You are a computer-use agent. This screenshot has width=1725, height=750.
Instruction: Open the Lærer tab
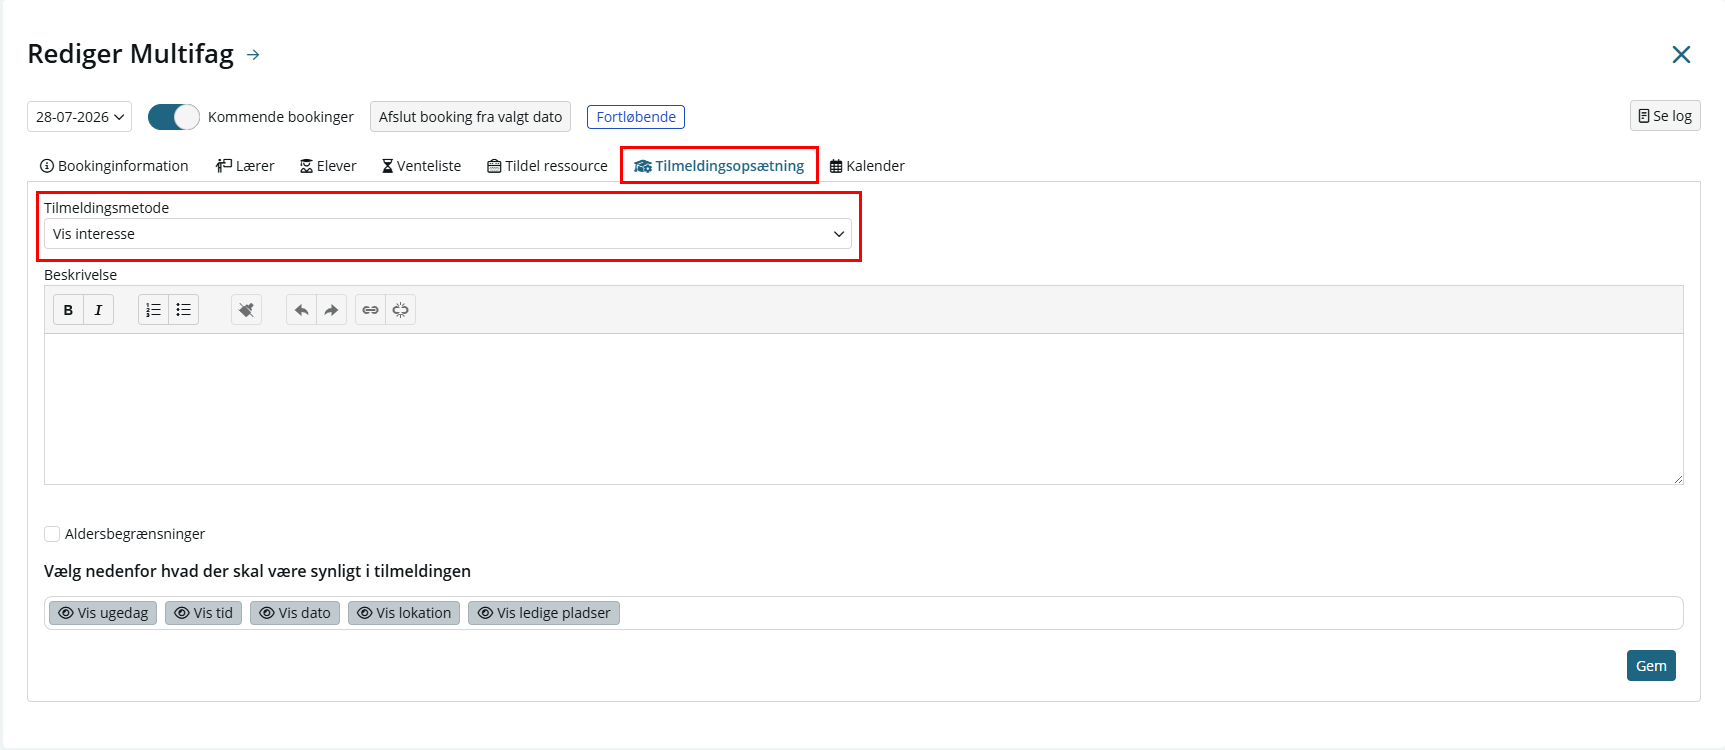(x=245, y=166)
